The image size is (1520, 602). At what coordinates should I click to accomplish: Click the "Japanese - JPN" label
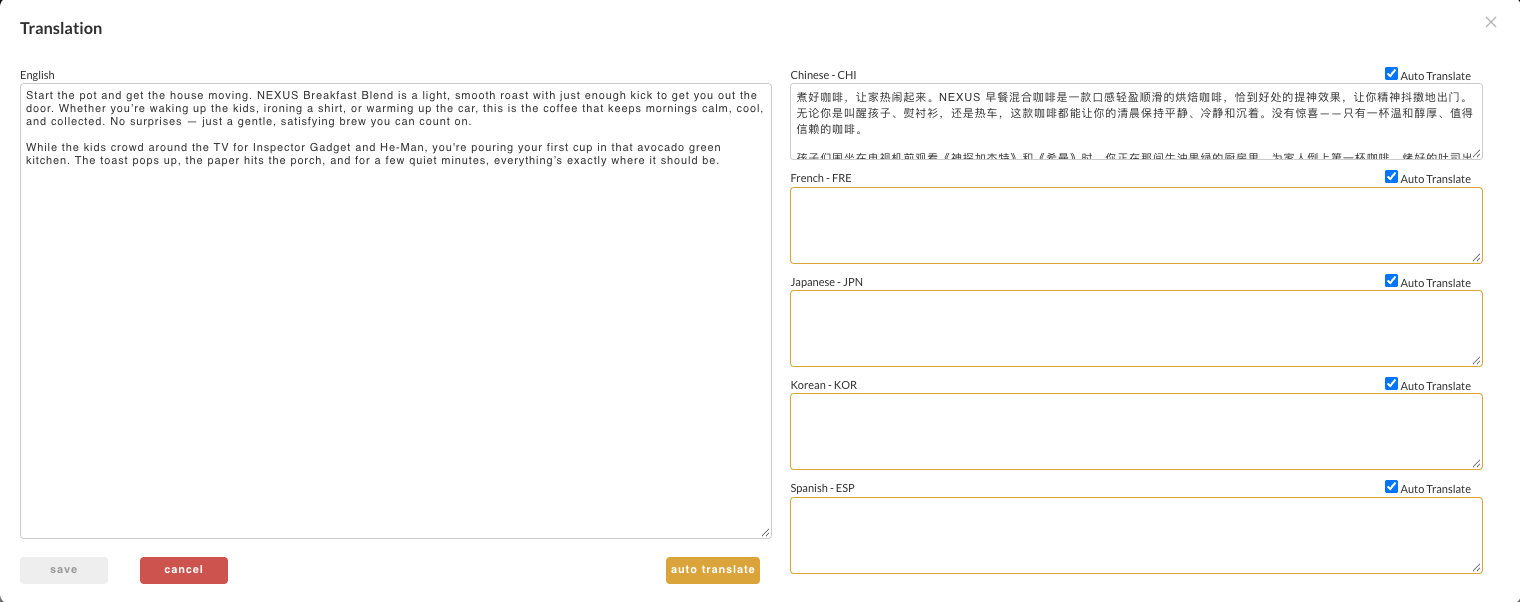click(826, 282)
